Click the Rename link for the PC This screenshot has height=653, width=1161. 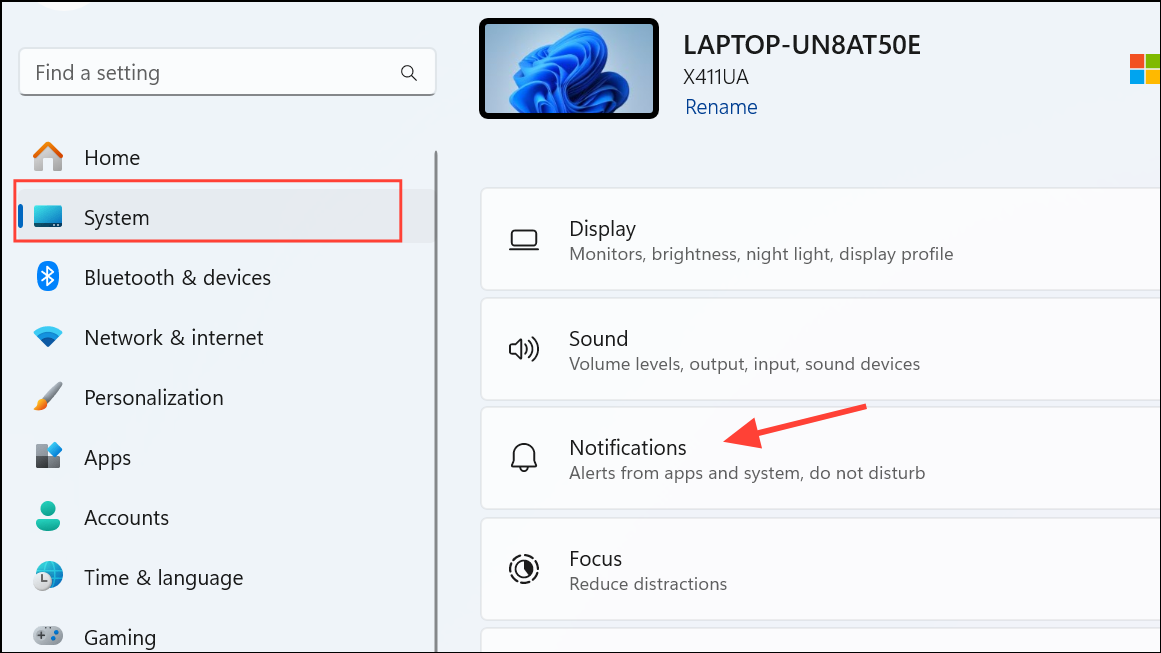(721, 107)
